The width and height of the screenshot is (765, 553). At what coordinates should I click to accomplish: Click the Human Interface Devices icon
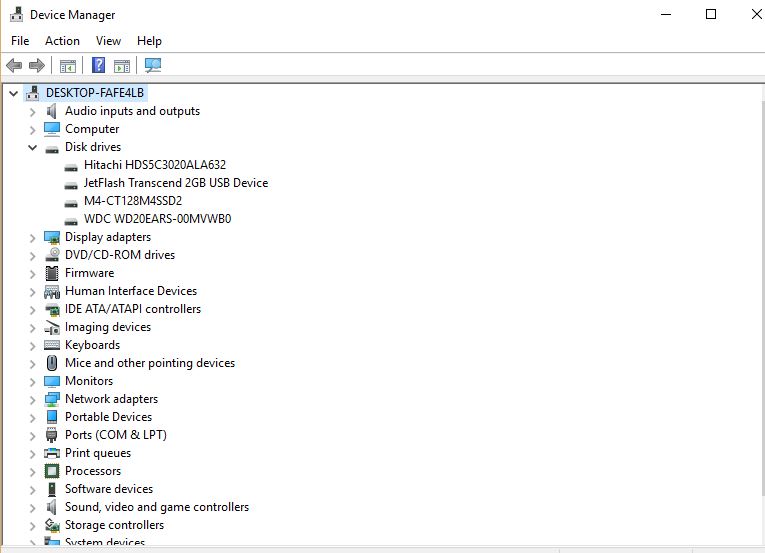[52, 291]
